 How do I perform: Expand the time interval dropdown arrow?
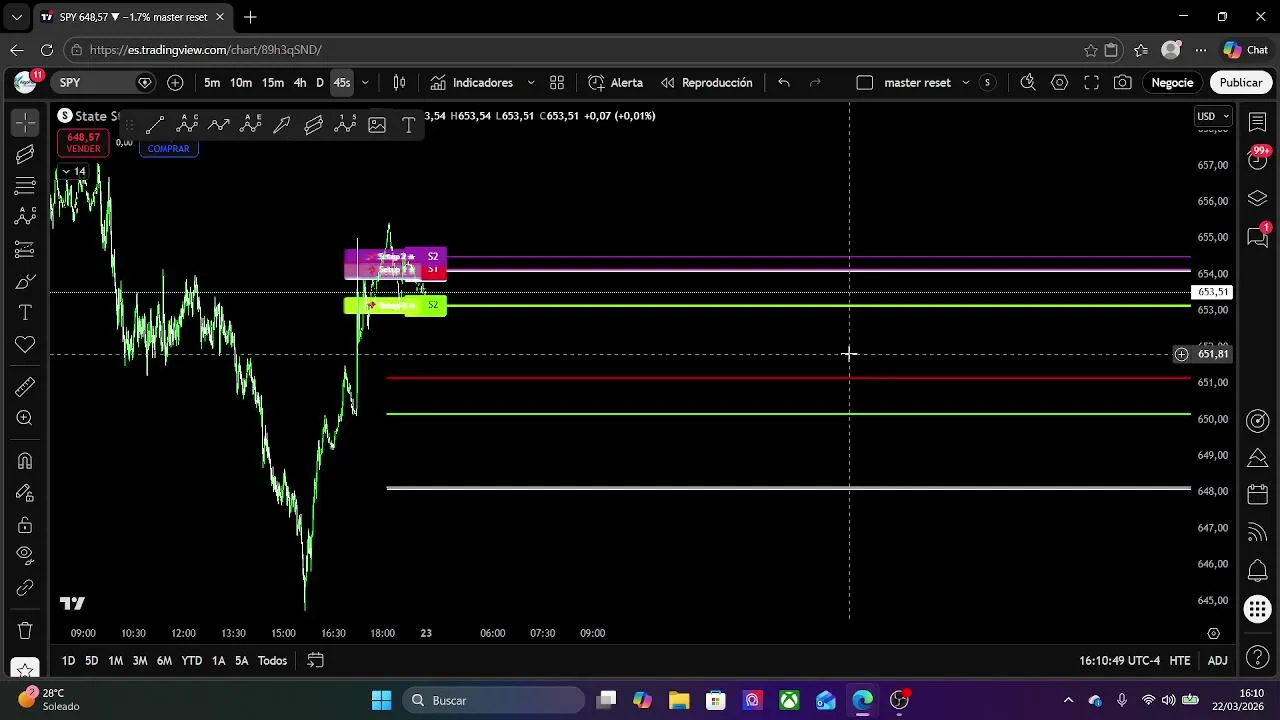pyautogui.click(x=365, y=83)
